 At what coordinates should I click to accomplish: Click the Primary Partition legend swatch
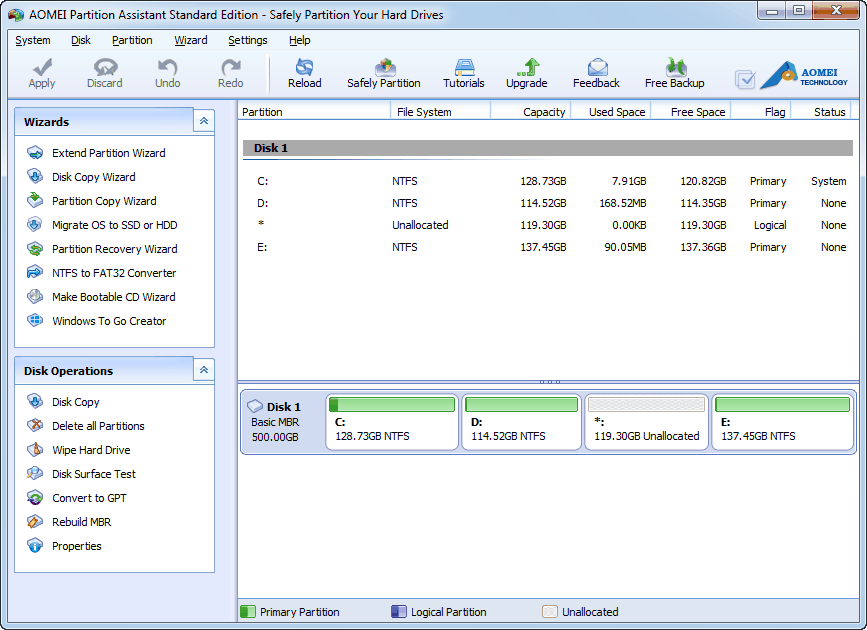(248, 611)
